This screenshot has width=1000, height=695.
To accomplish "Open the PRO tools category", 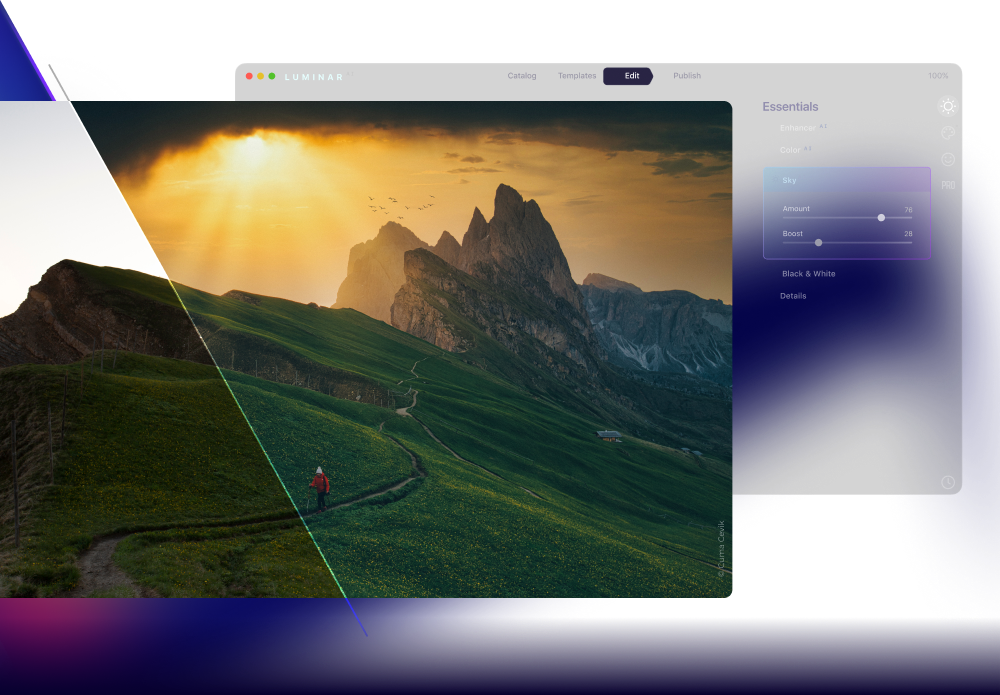I will pyautogui.click(x=948, y=185).
